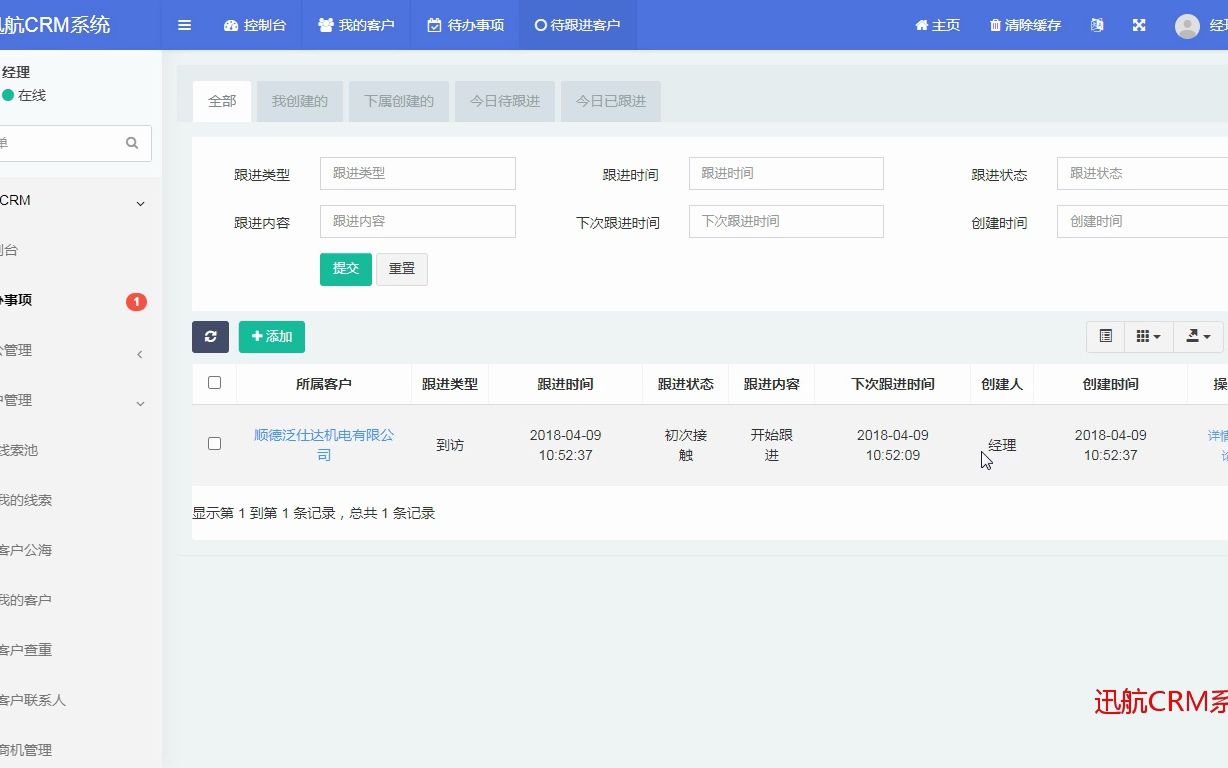Screen dimensions: 1228x768
Task: Click the 跟进类型 input field
Action: [x=417, y=173]
